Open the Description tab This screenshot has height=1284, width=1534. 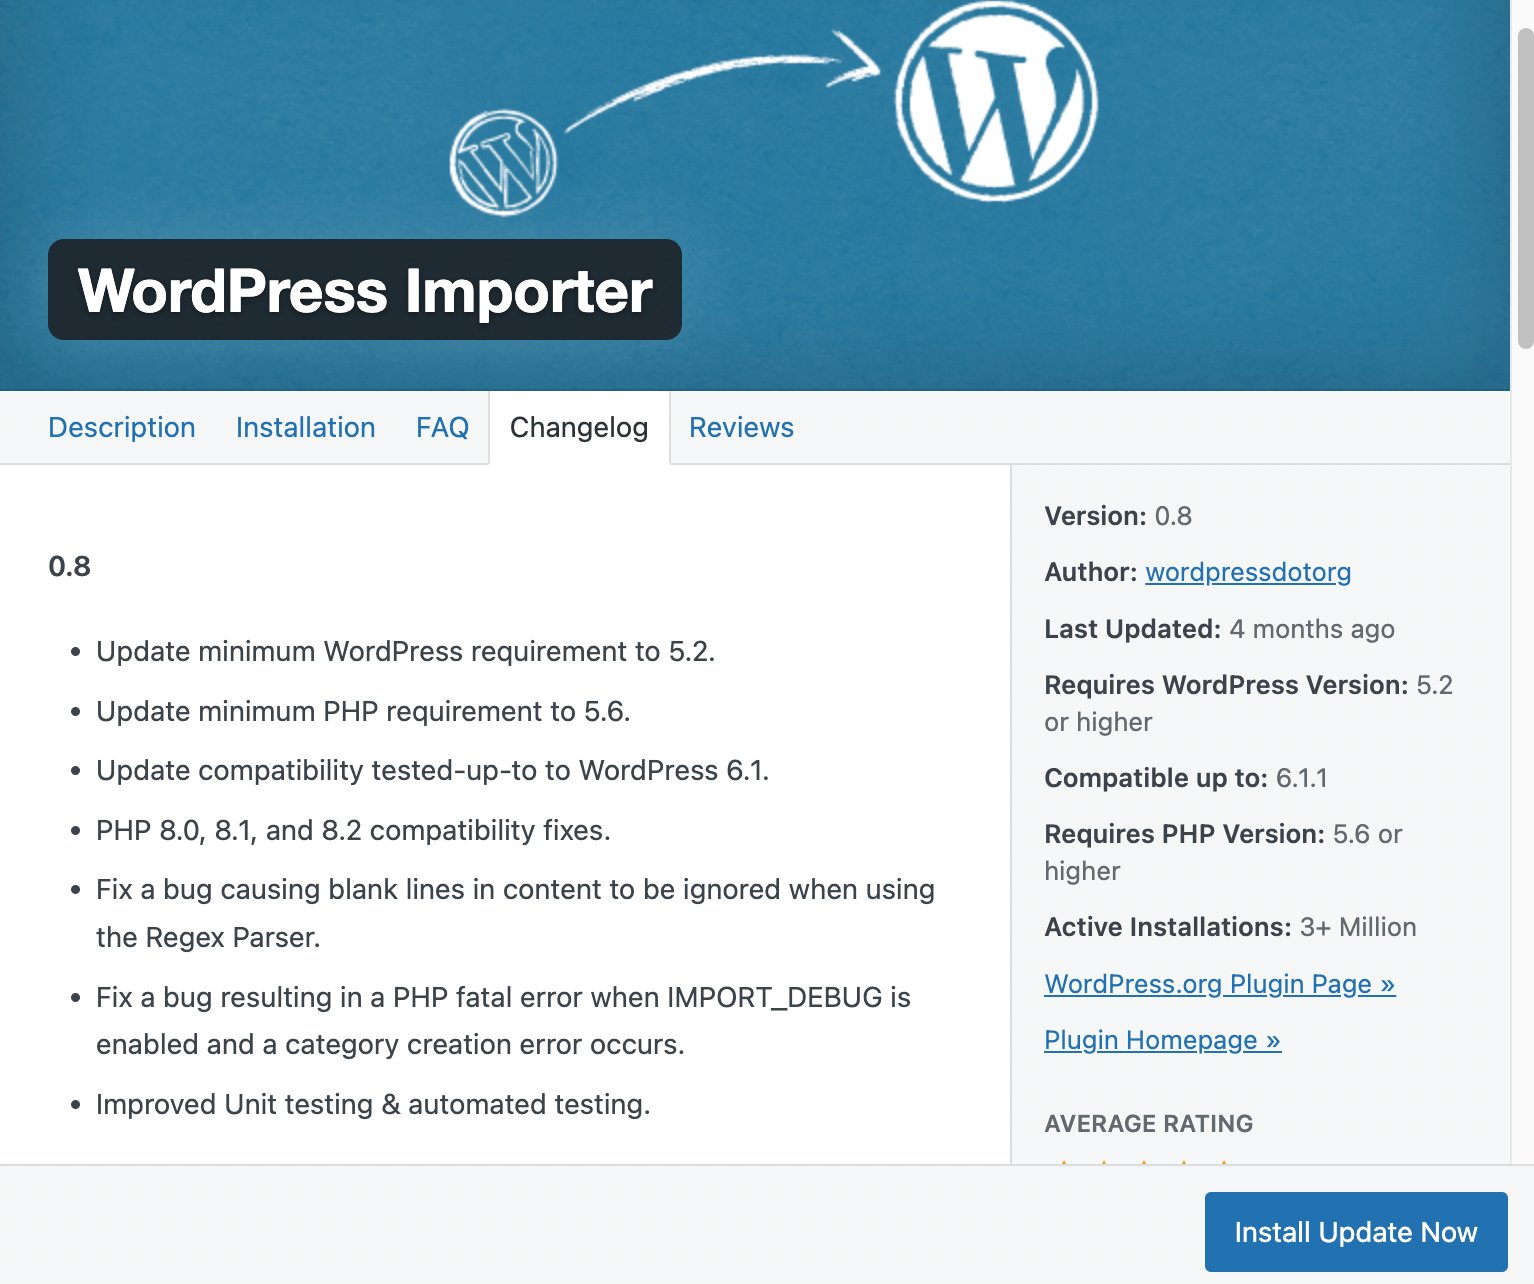pos(122,427)
